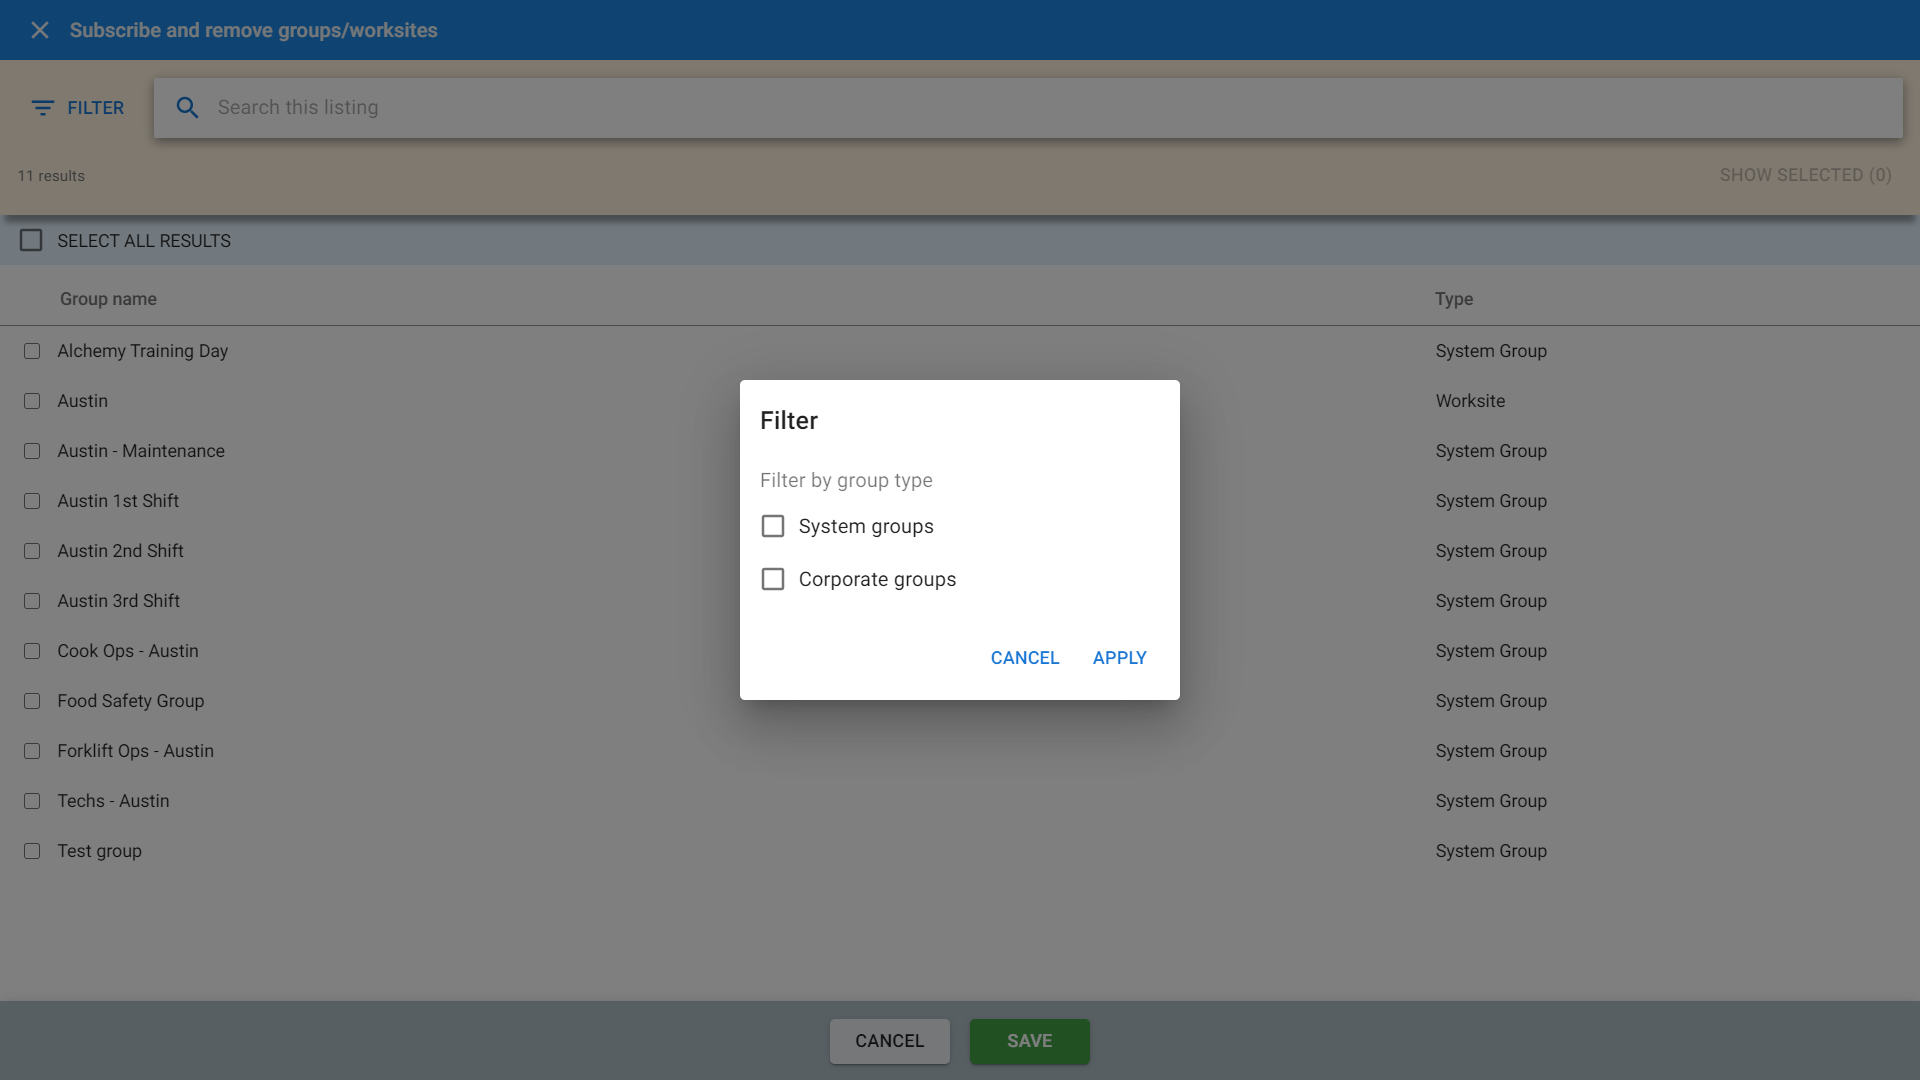Select the Austin - Maintenance checkbox
This screenshot has height=1080, width=1920.
click(x=32, y=451)
